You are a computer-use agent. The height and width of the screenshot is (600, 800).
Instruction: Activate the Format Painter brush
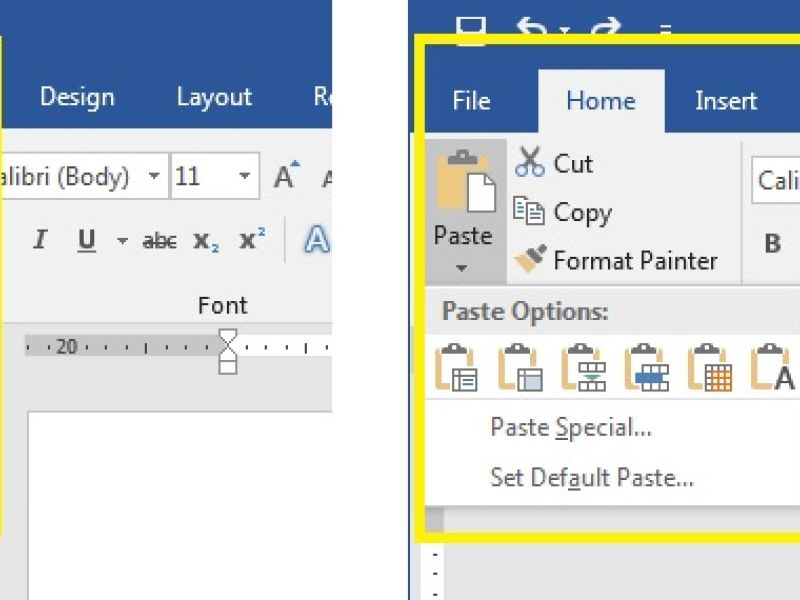click(x=530, y=260)
